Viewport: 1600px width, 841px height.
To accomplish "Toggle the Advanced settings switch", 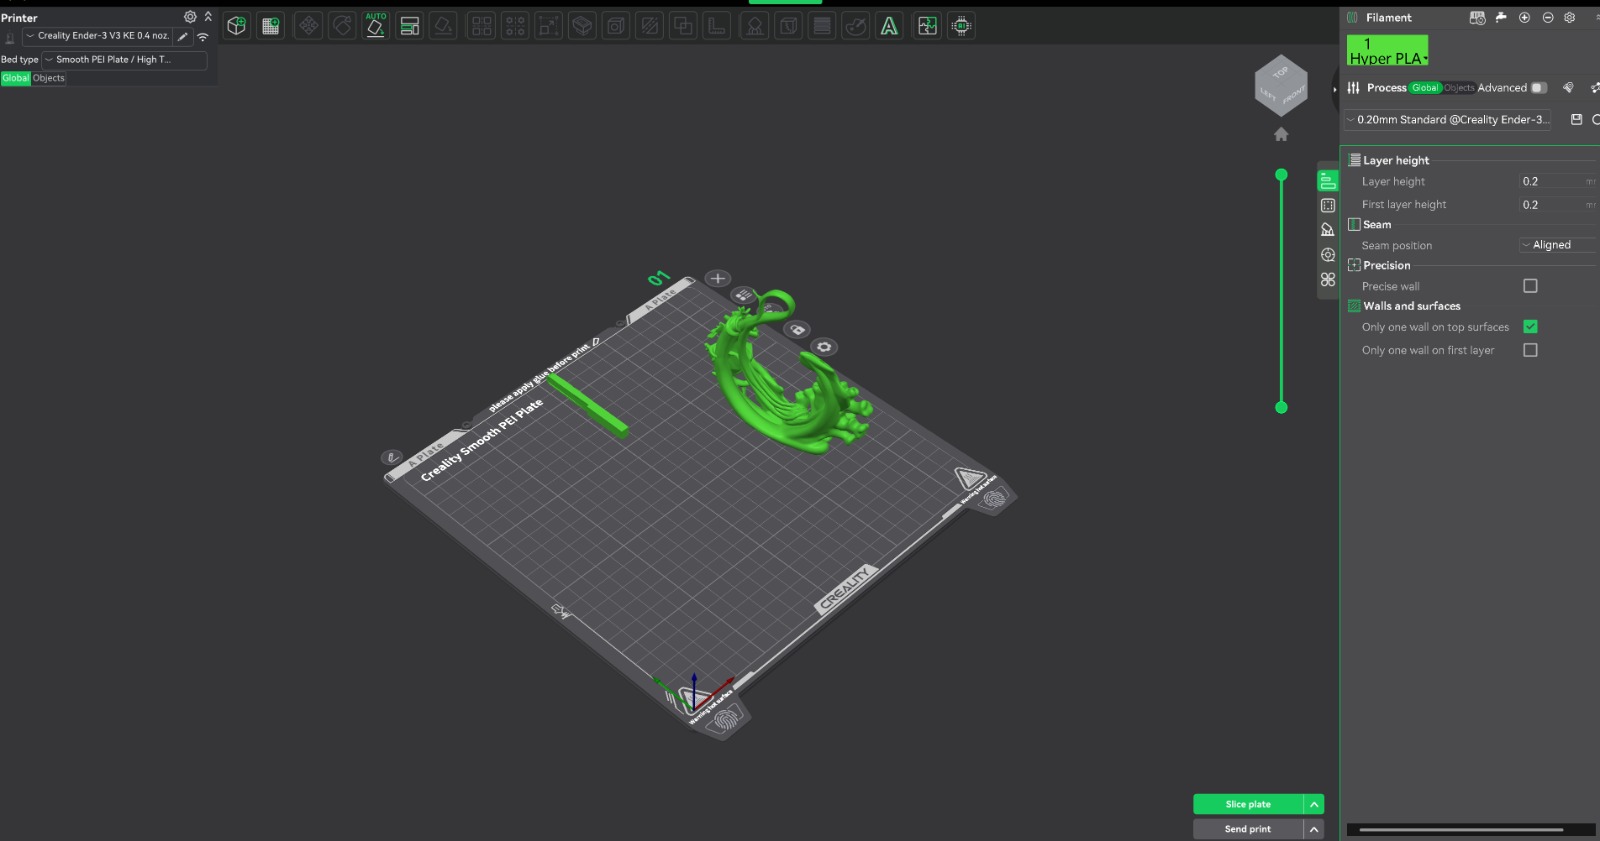I will [1538, 88].
